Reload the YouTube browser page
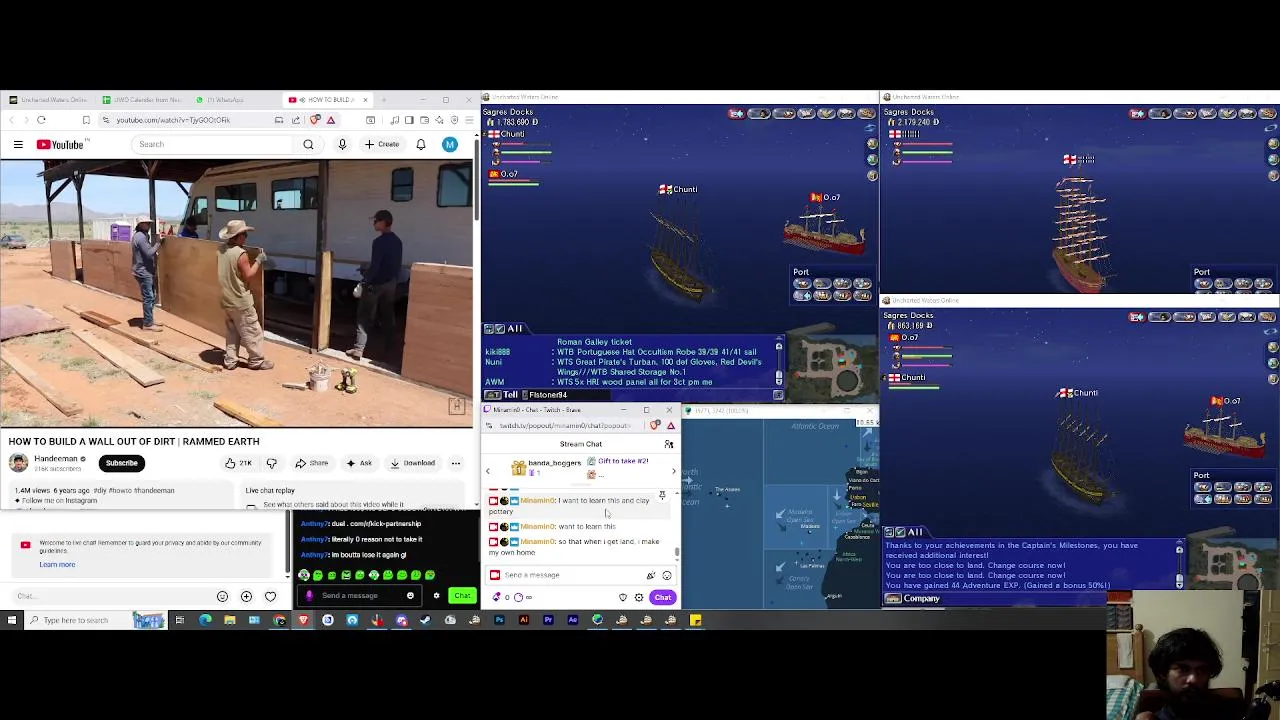The height and width of the screenshot is (720, 1280). tap(41, 120)
